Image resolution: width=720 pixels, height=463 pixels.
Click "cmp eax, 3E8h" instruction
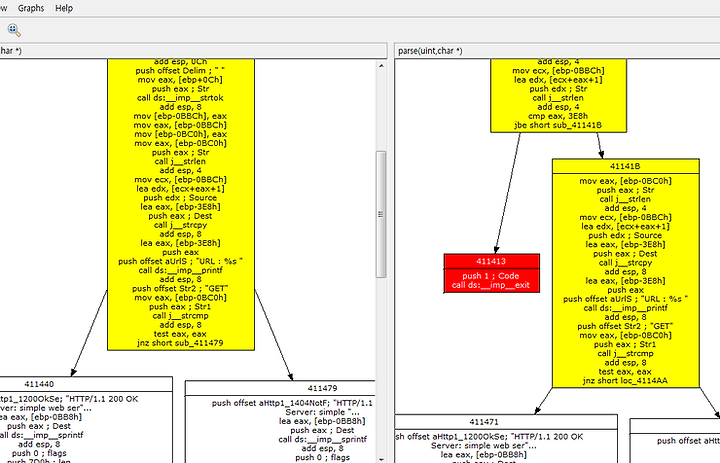tap(558, 116)
